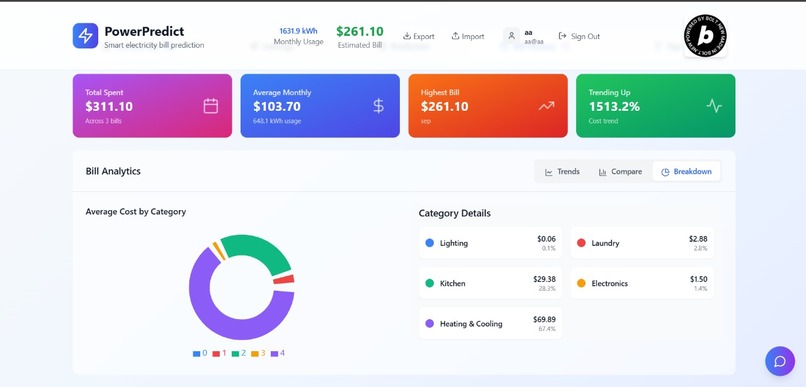
Task: Click the Category Details heading
Action: [x=454, y=213]
